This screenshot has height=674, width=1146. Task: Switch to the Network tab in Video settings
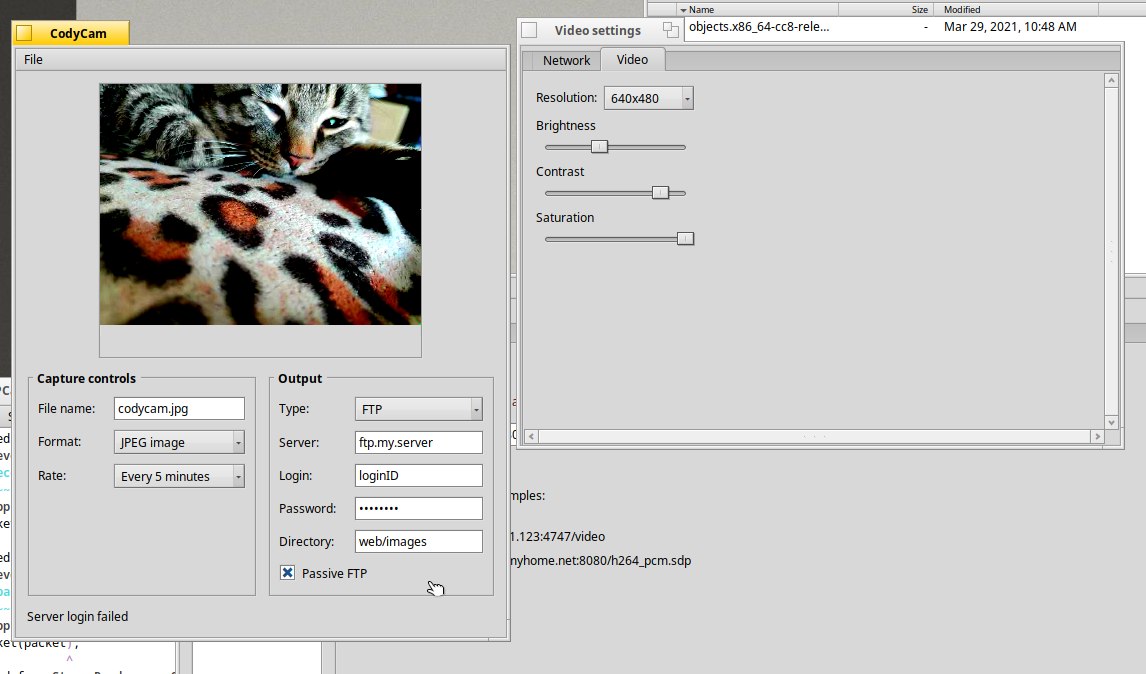pyautogui.click(x=566, y=61)
